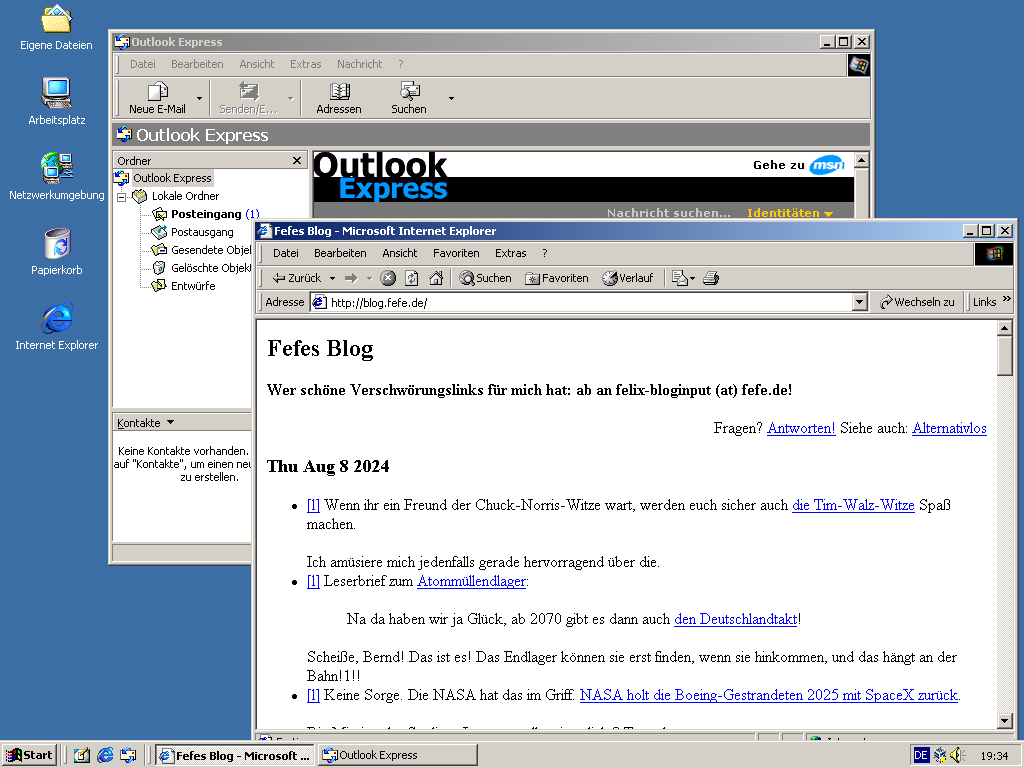Select Posteingang folder in Outlook Express

[206, 214]
